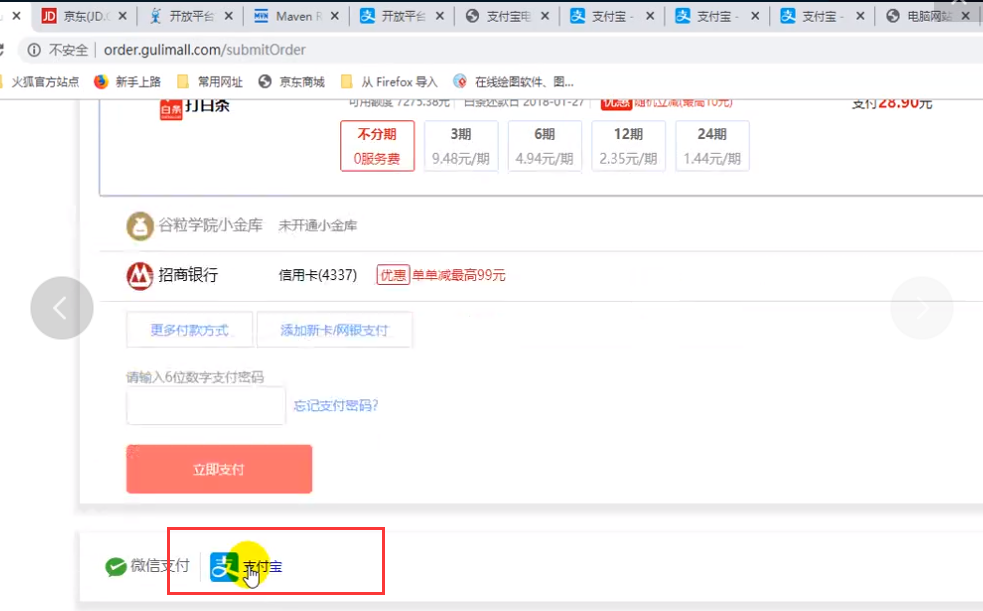The width and height of the screenshot is (983, 611).
Task: Click the Alipay 支付宝 logo icon
Action: [224, 567]
